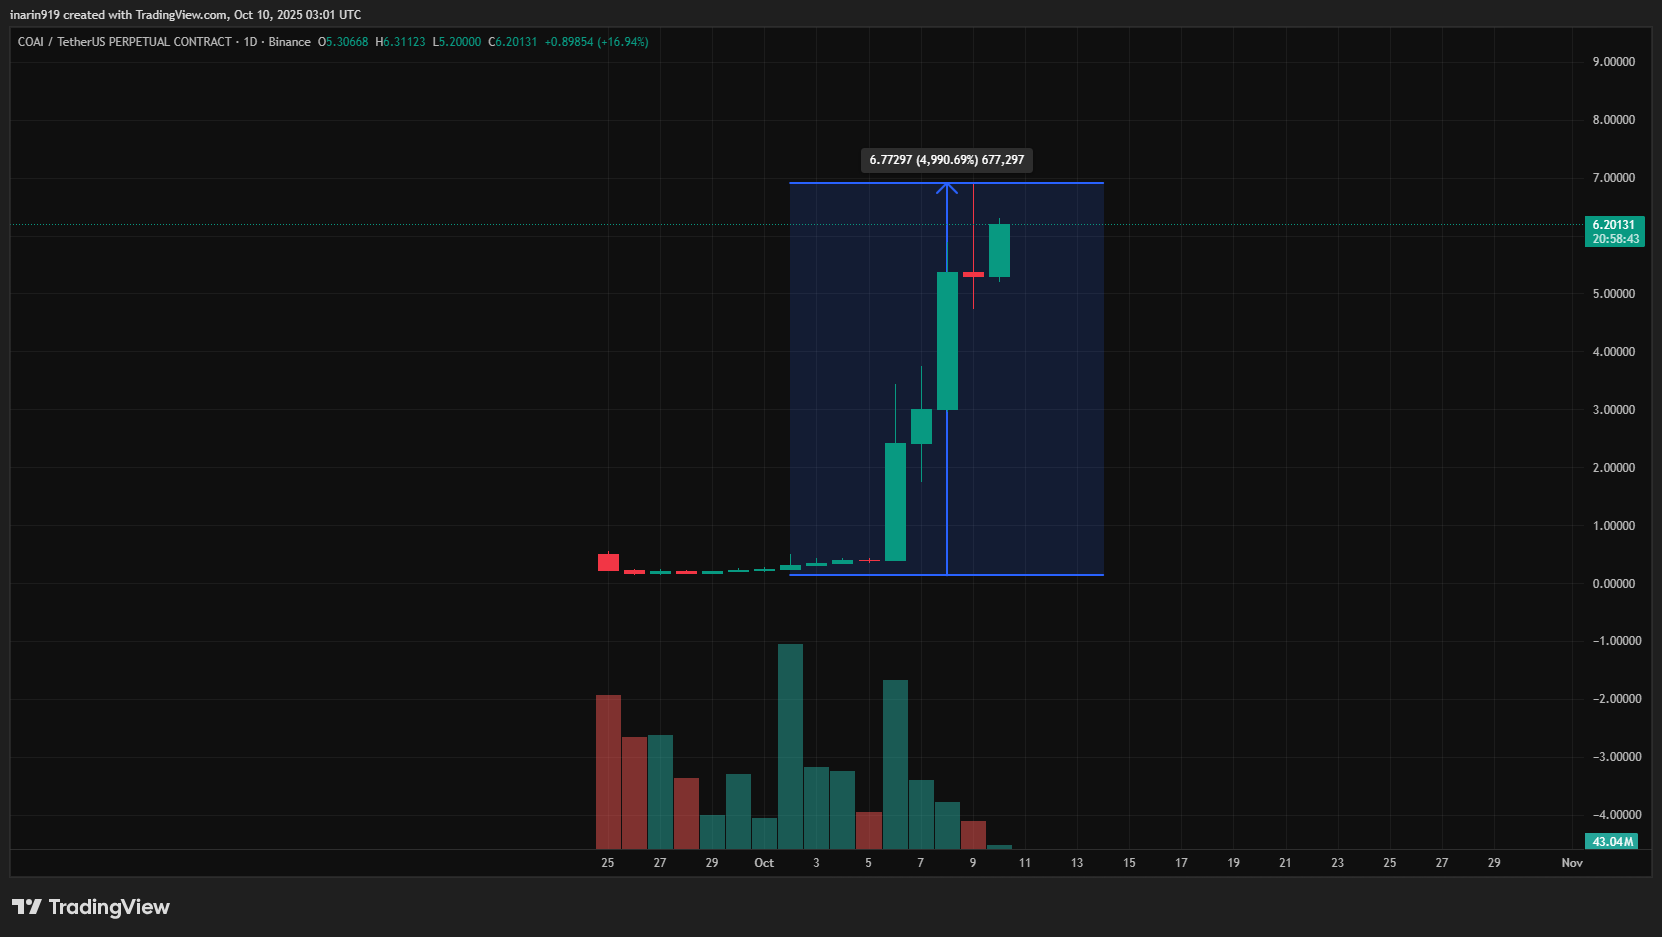The width and height of the screenshot is (1662, 937).
Task: Click the tallest green volume bar
Action: pyautogui.click(x=790, y=745)
